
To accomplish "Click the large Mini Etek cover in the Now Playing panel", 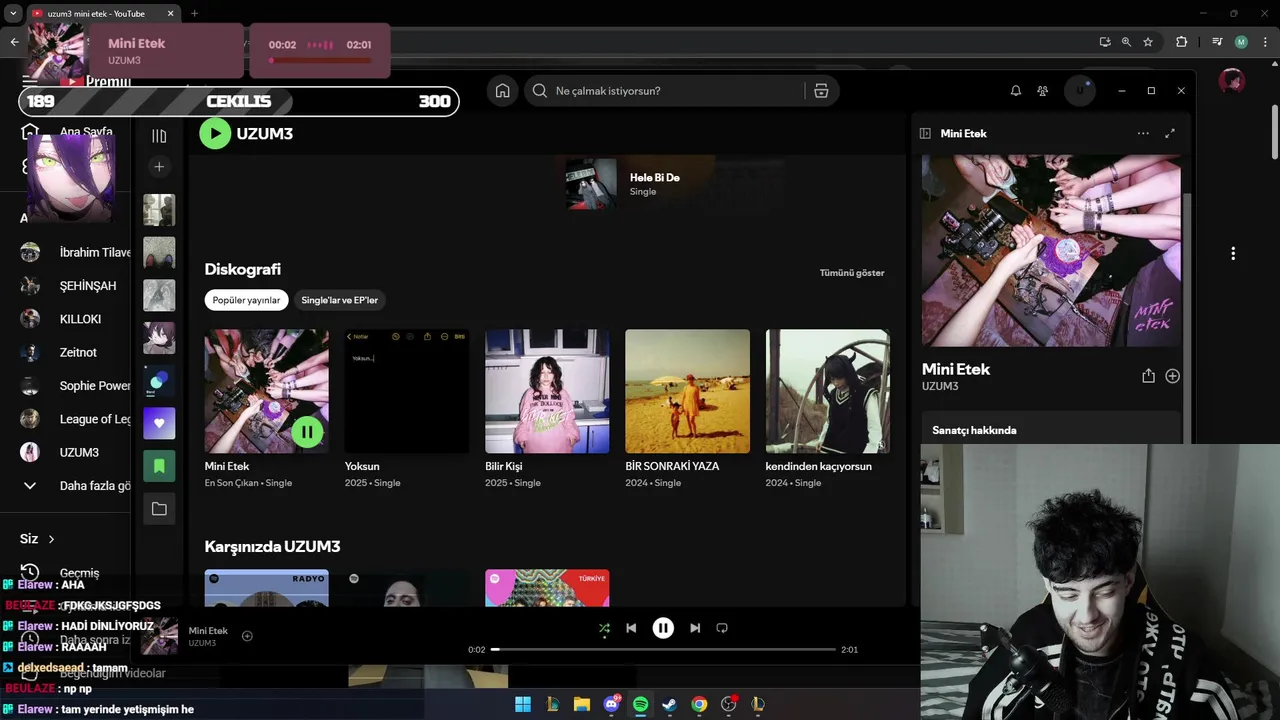I will pos(1051,250).
